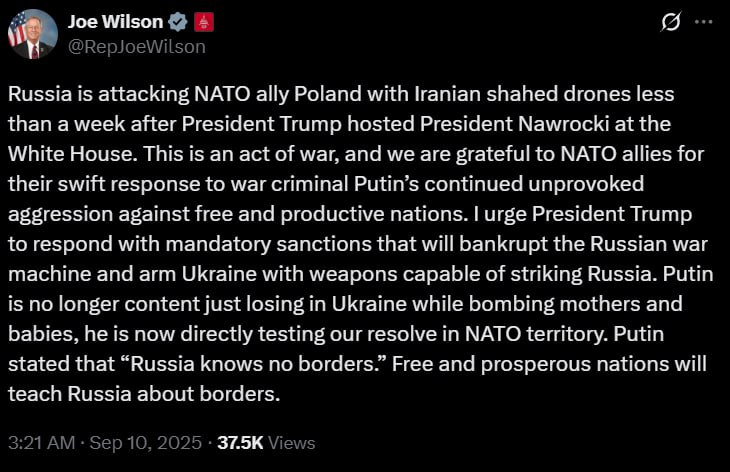Open the three-dot more options menu
Image resolution: width=730 pixels, height=472 pixels.
pos(703,21)
